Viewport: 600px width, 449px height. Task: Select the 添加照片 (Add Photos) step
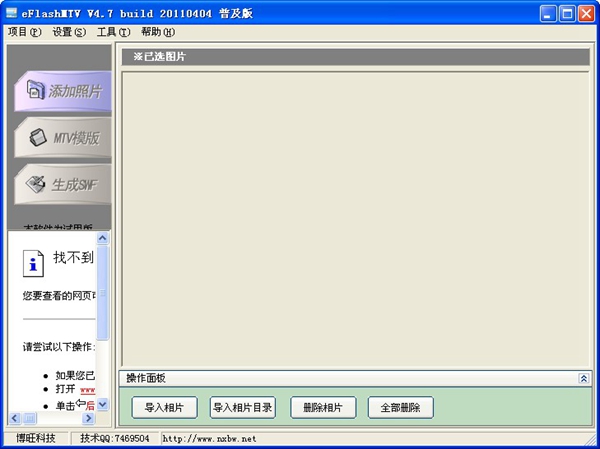click(62, 92)
